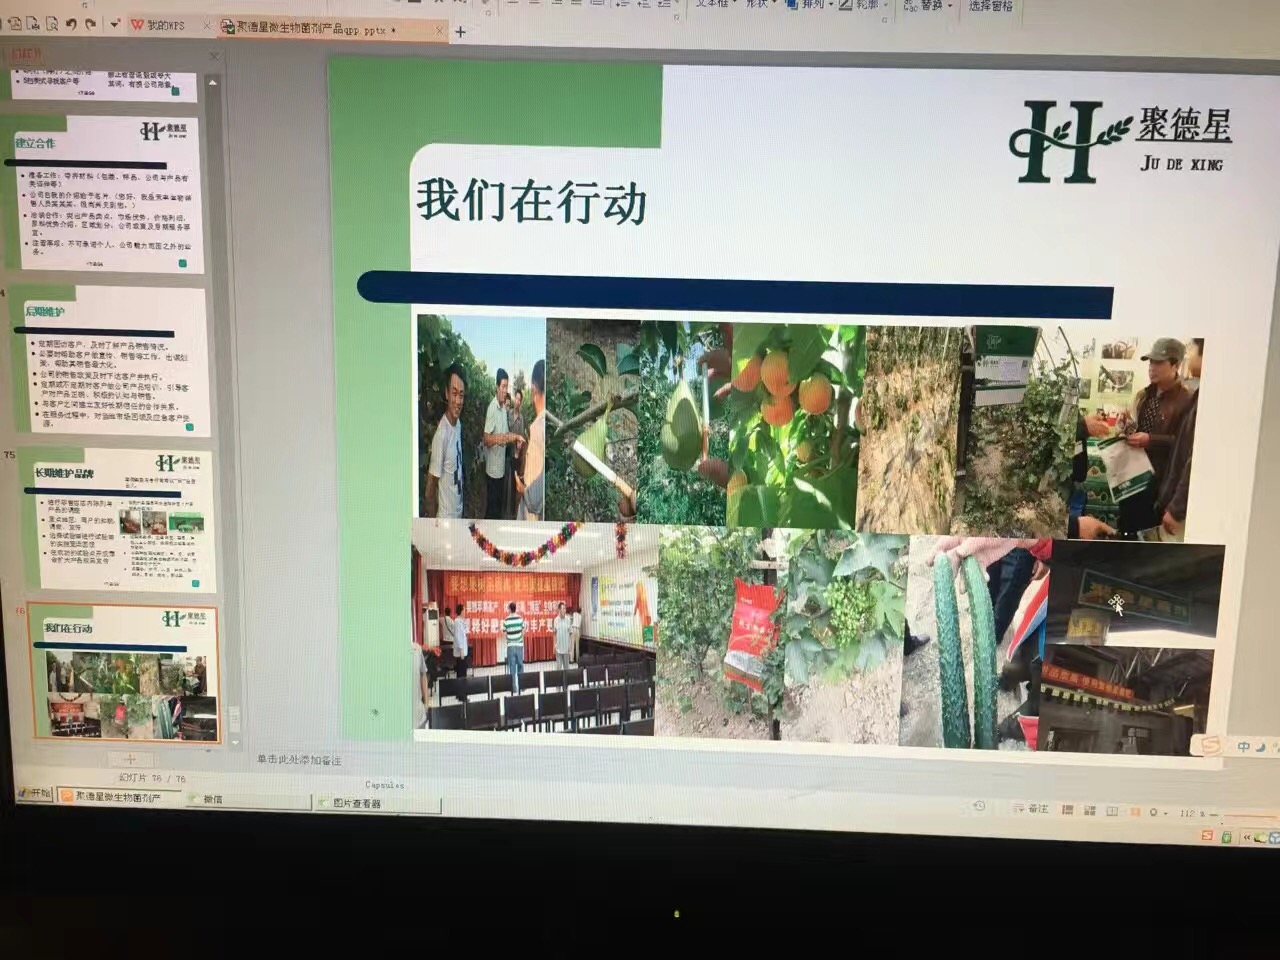This screenshot has height=960, width=1280.
Task: Click the new tab plus button
Action: [x=461, y=32]
